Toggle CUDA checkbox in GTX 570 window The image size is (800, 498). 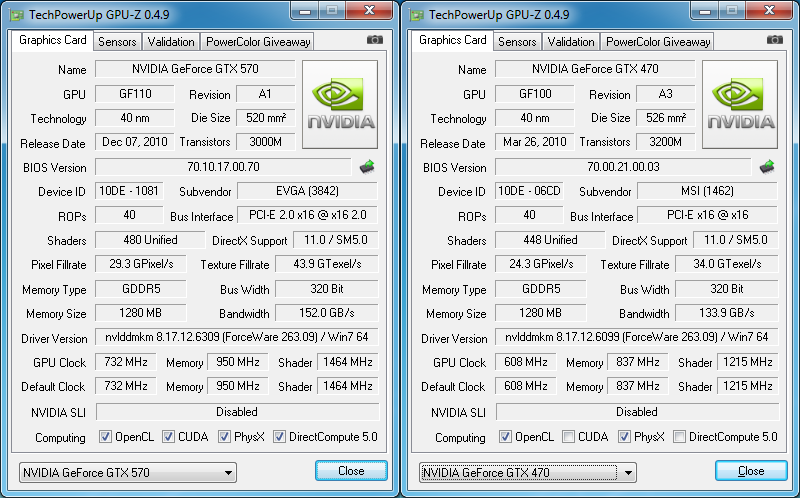tap(168, 437)
